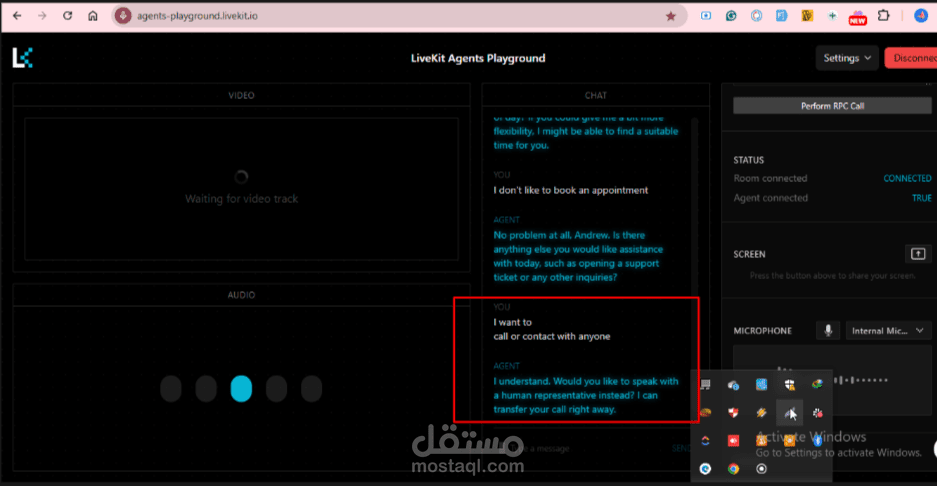Open Microsoft Edge tray icon
The width and height of the screenshot is (937, 486).
coord(705,469)
